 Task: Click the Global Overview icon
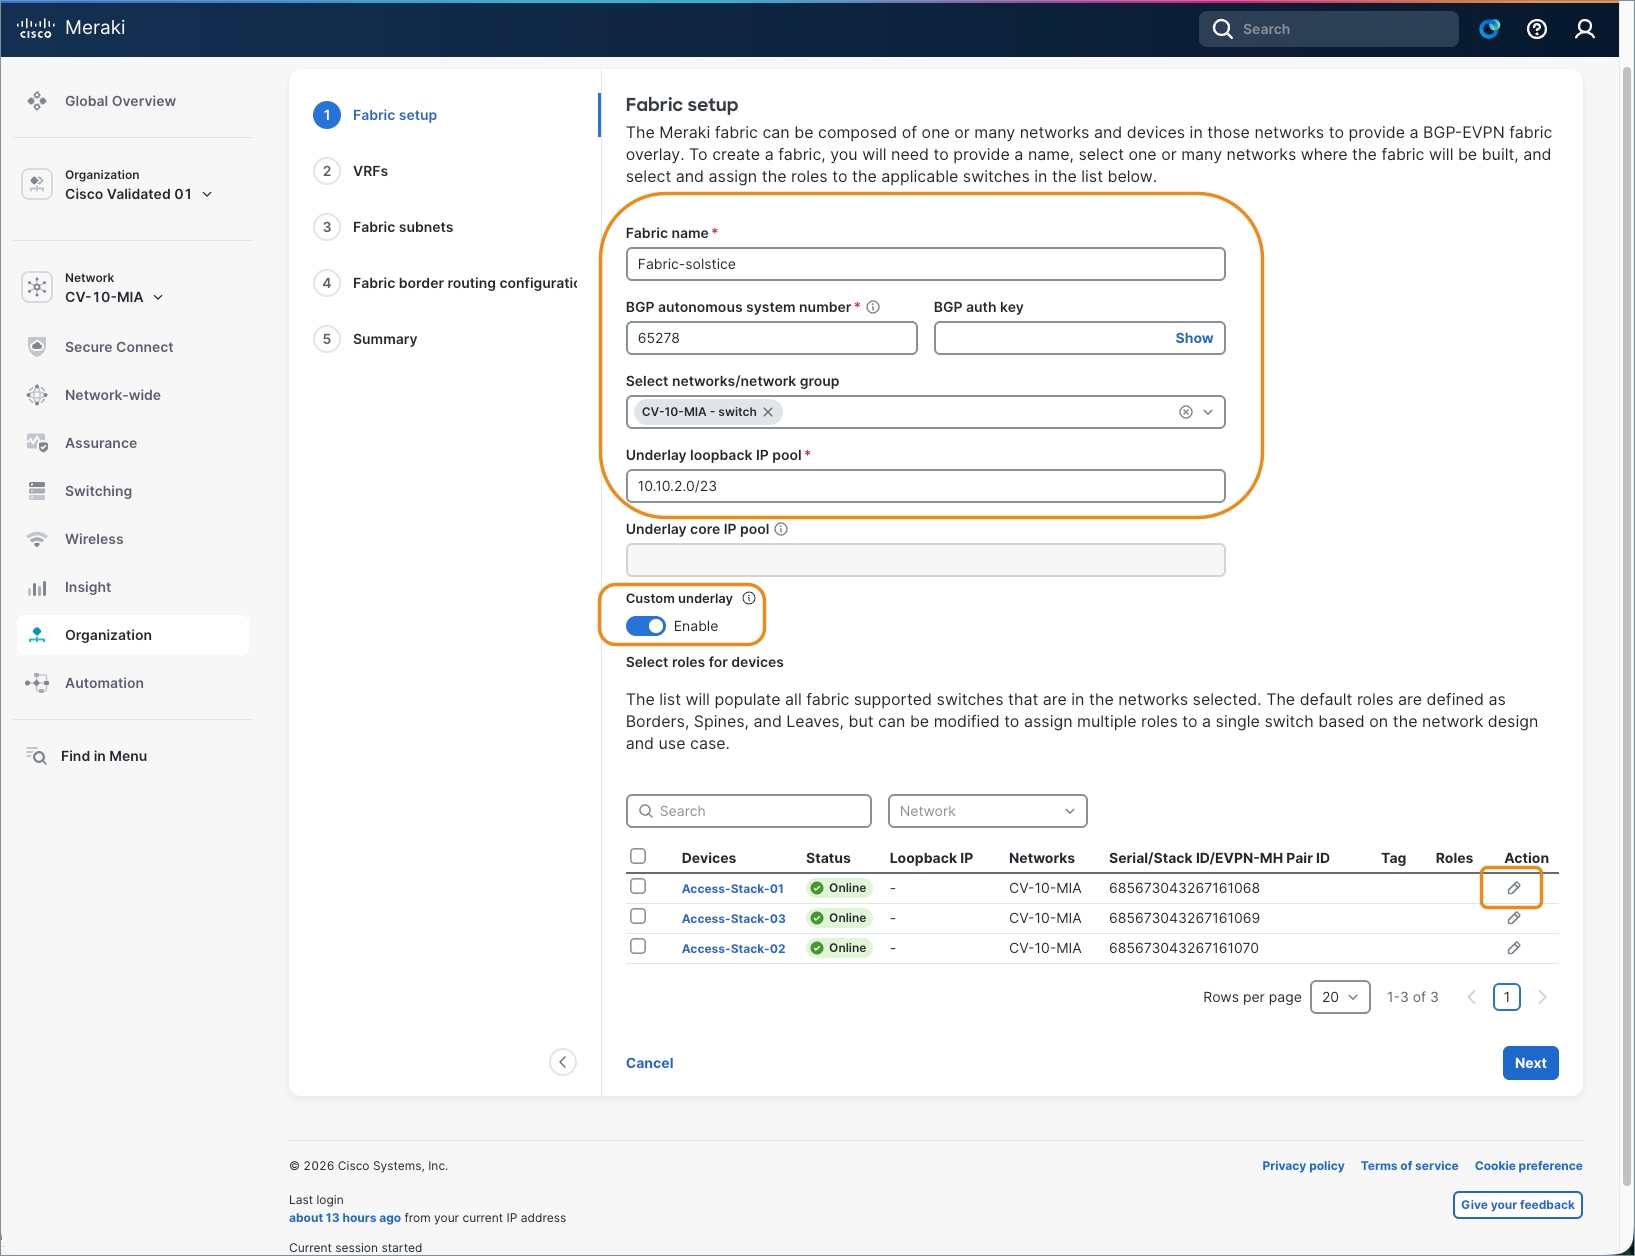point(37,101)
